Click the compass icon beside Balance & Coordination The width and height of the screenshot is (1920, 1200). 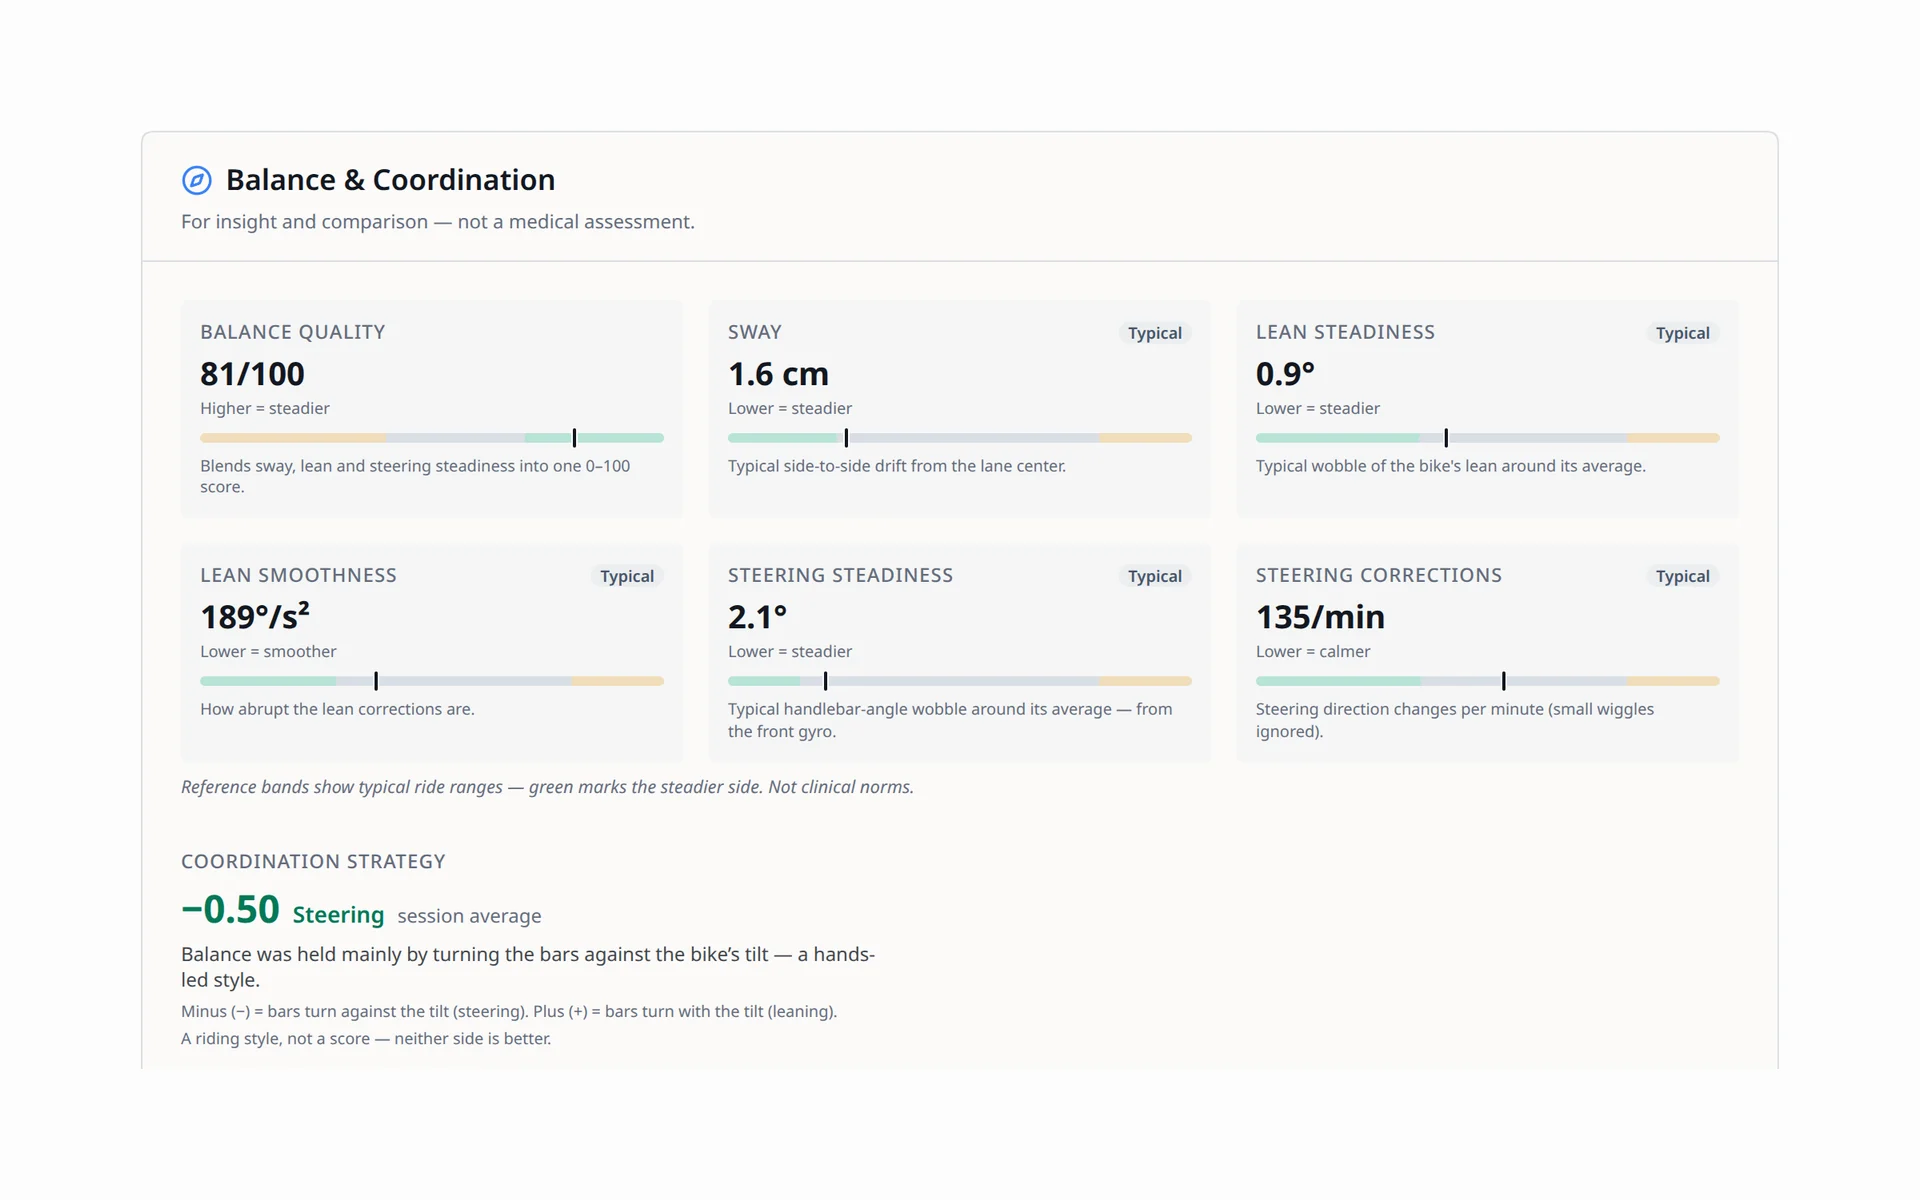tap(196, 180)
